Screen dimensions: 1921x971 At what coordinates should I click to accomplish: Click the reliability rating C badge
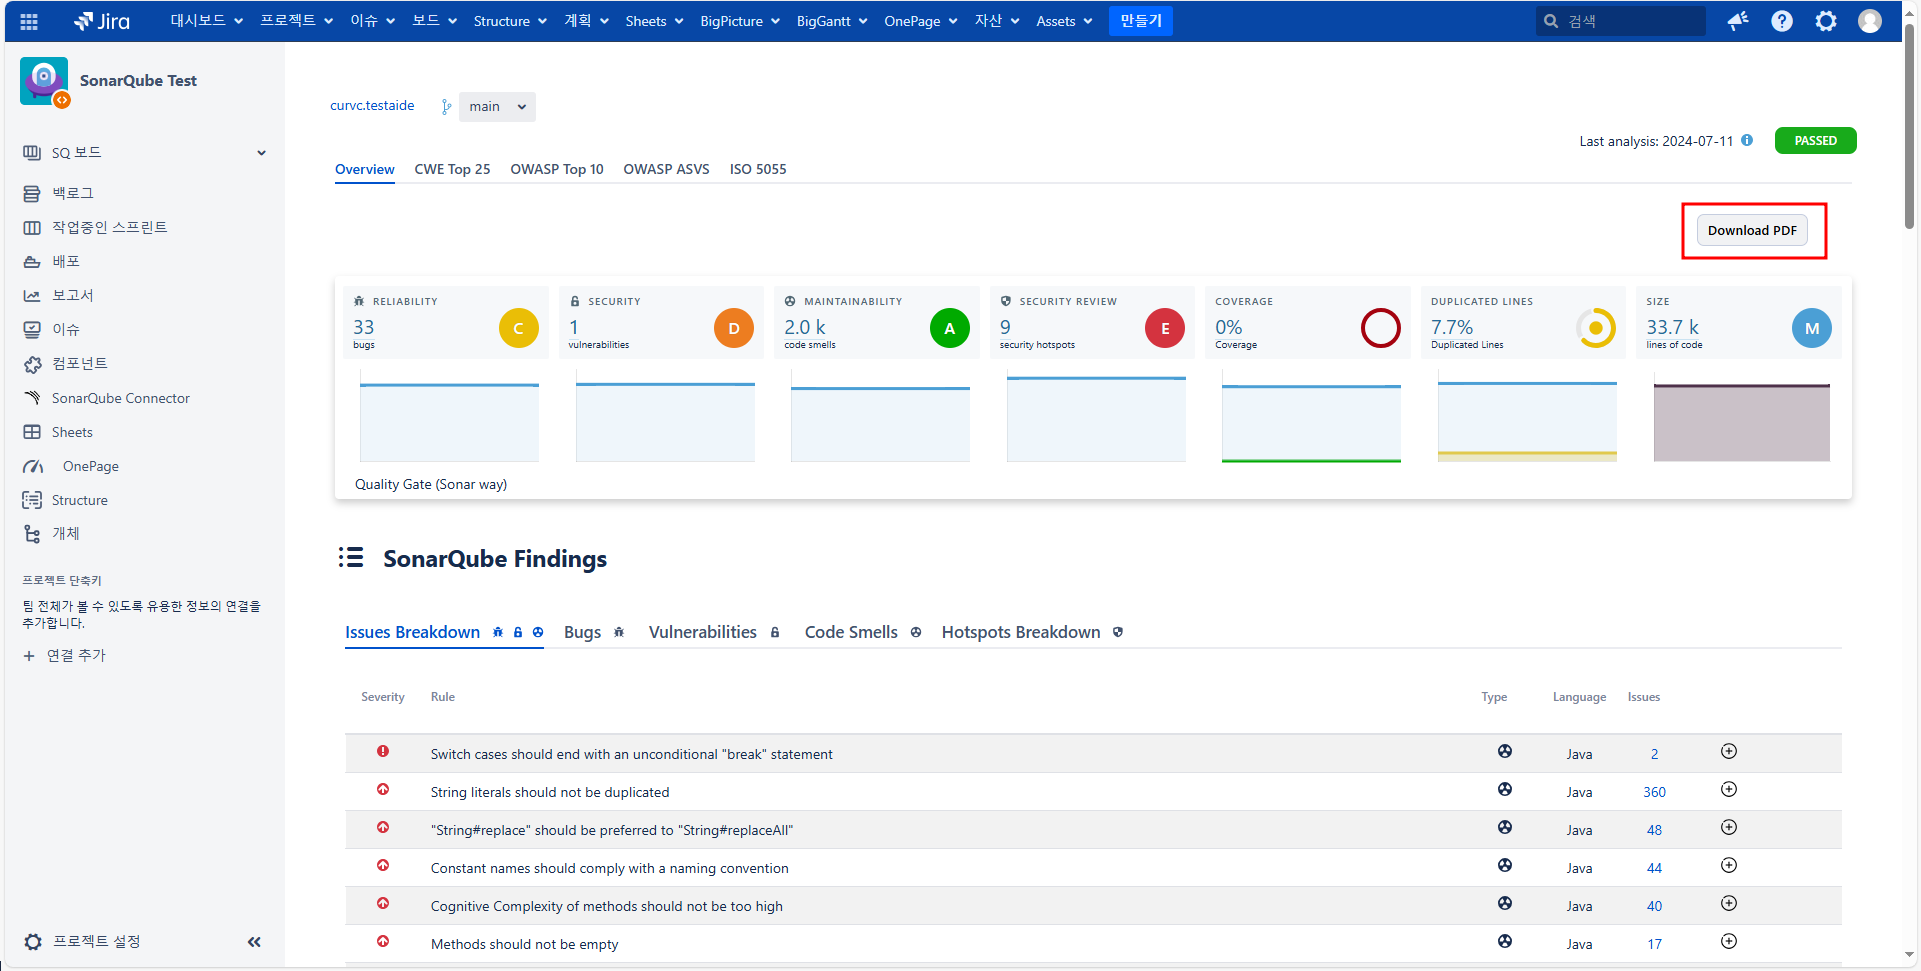(519, 328)
